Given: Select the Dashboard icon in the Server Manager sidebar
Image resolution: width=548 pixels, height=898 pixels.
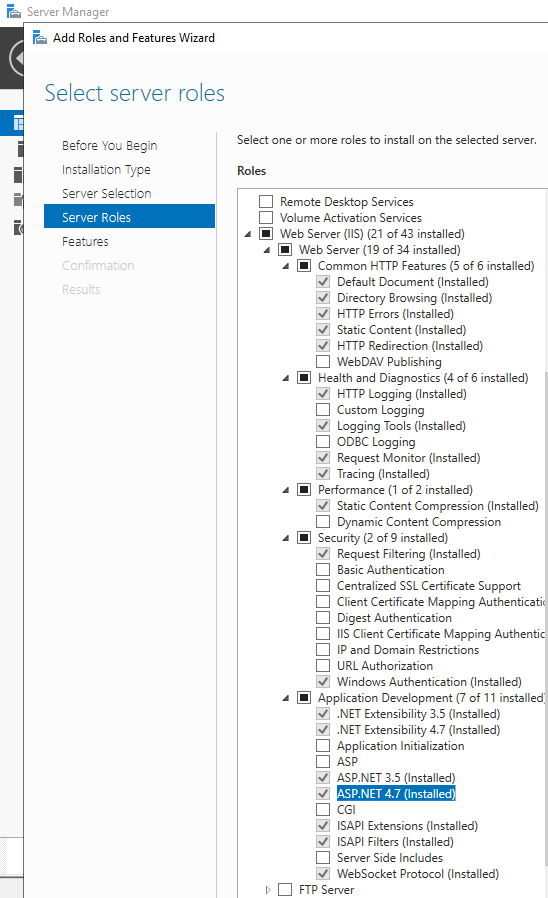Looking at the screenshot, I should (x=18, y=123).
